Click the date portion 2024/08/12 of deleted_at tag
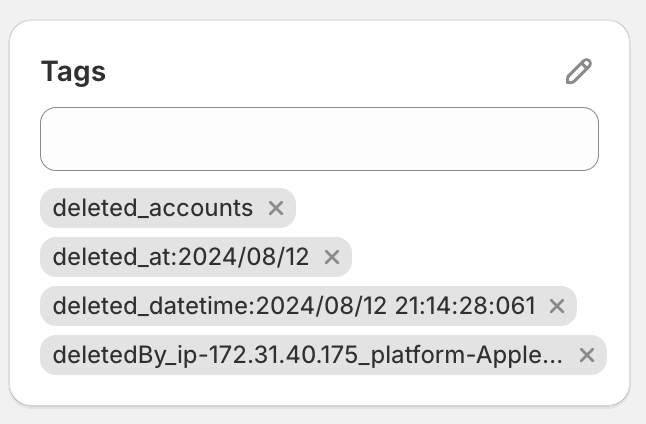 (243, 257)
